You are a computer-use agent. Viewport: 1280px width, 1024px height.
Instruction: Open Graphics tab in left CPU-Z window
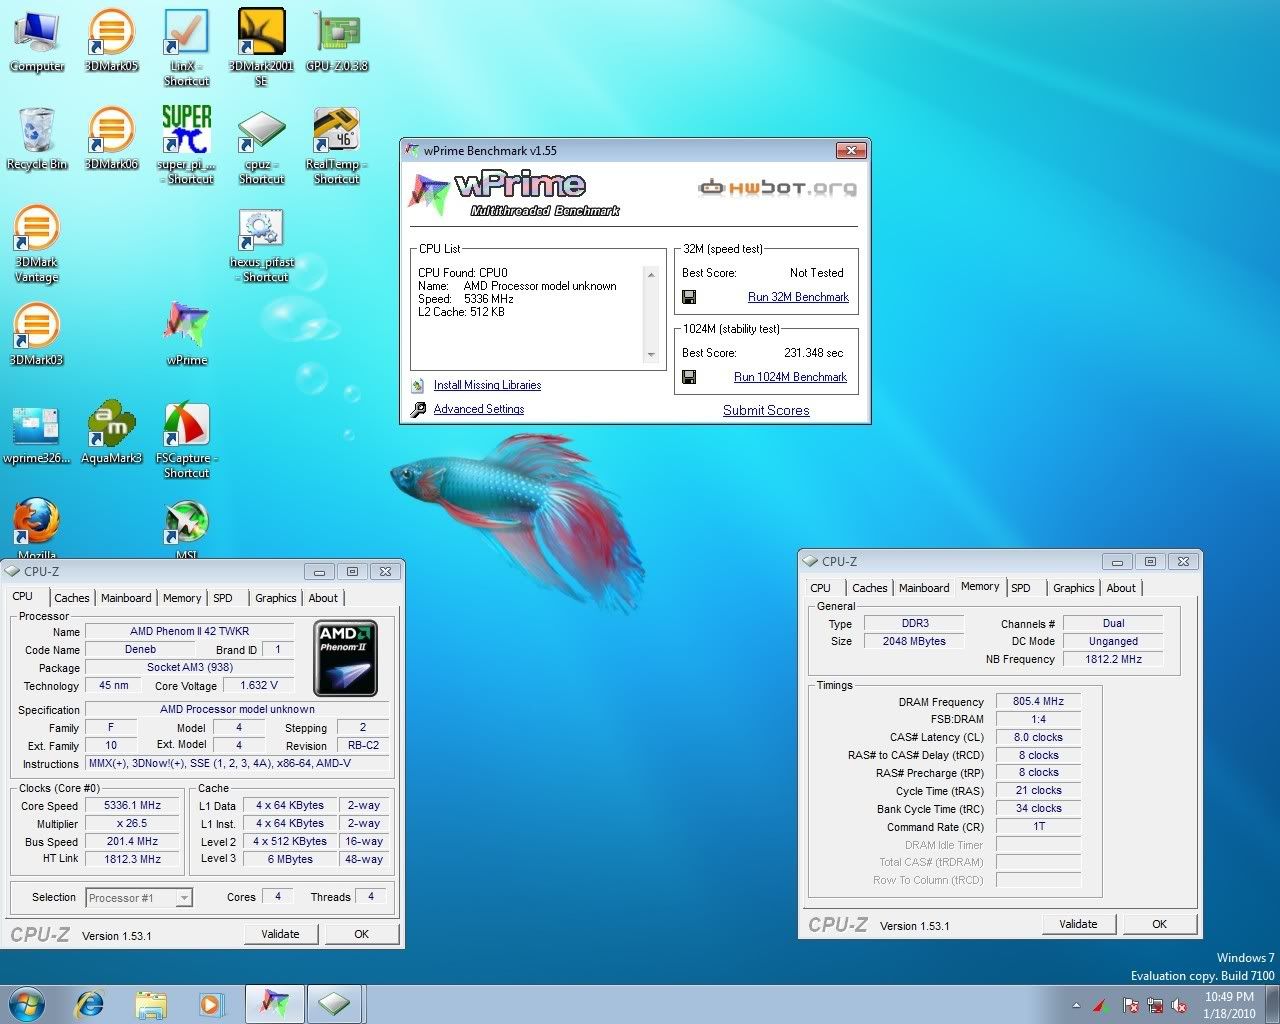pyautogui.click(x=276, y=598)
